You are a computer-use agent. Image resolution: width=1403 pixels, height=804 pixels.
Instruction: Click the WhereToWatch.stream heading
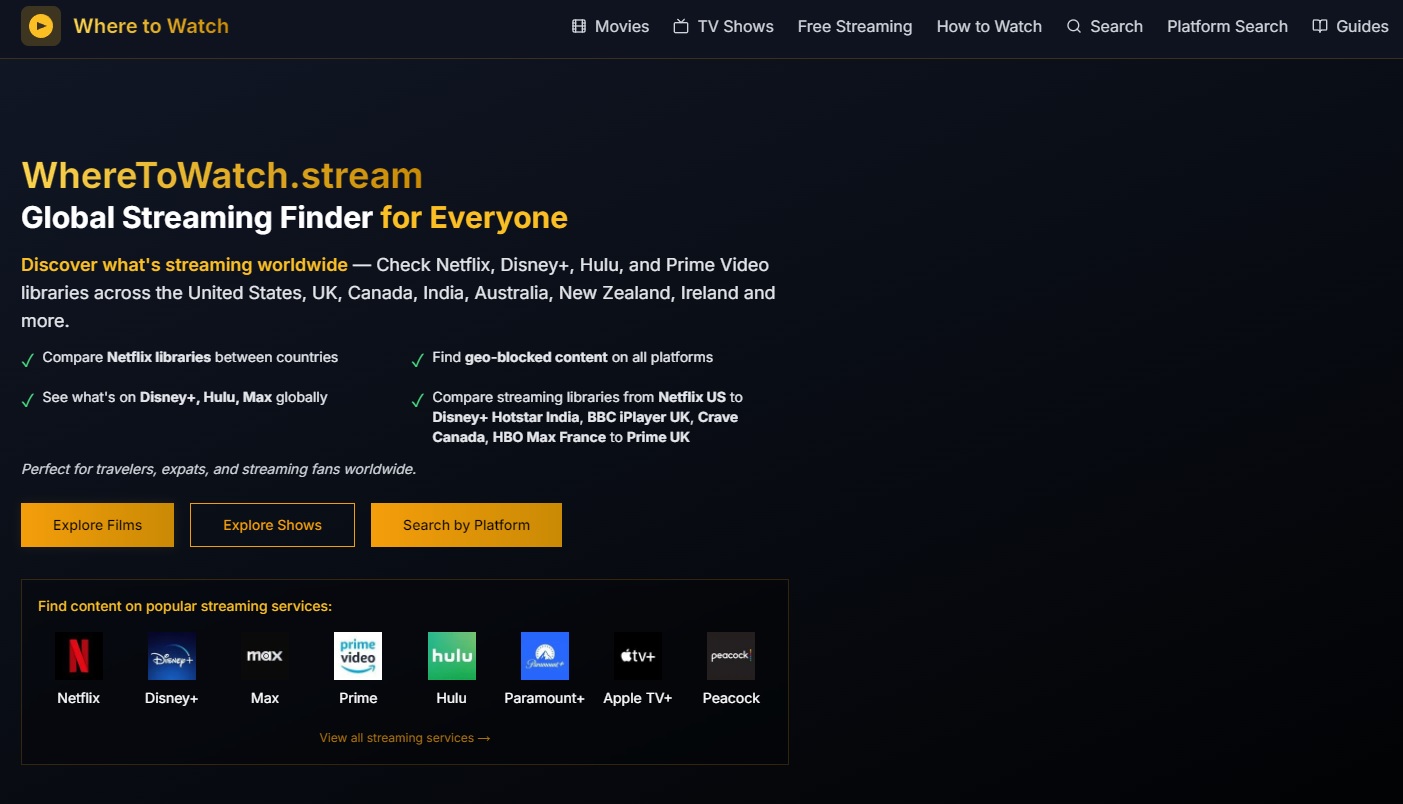coord(222,176)
